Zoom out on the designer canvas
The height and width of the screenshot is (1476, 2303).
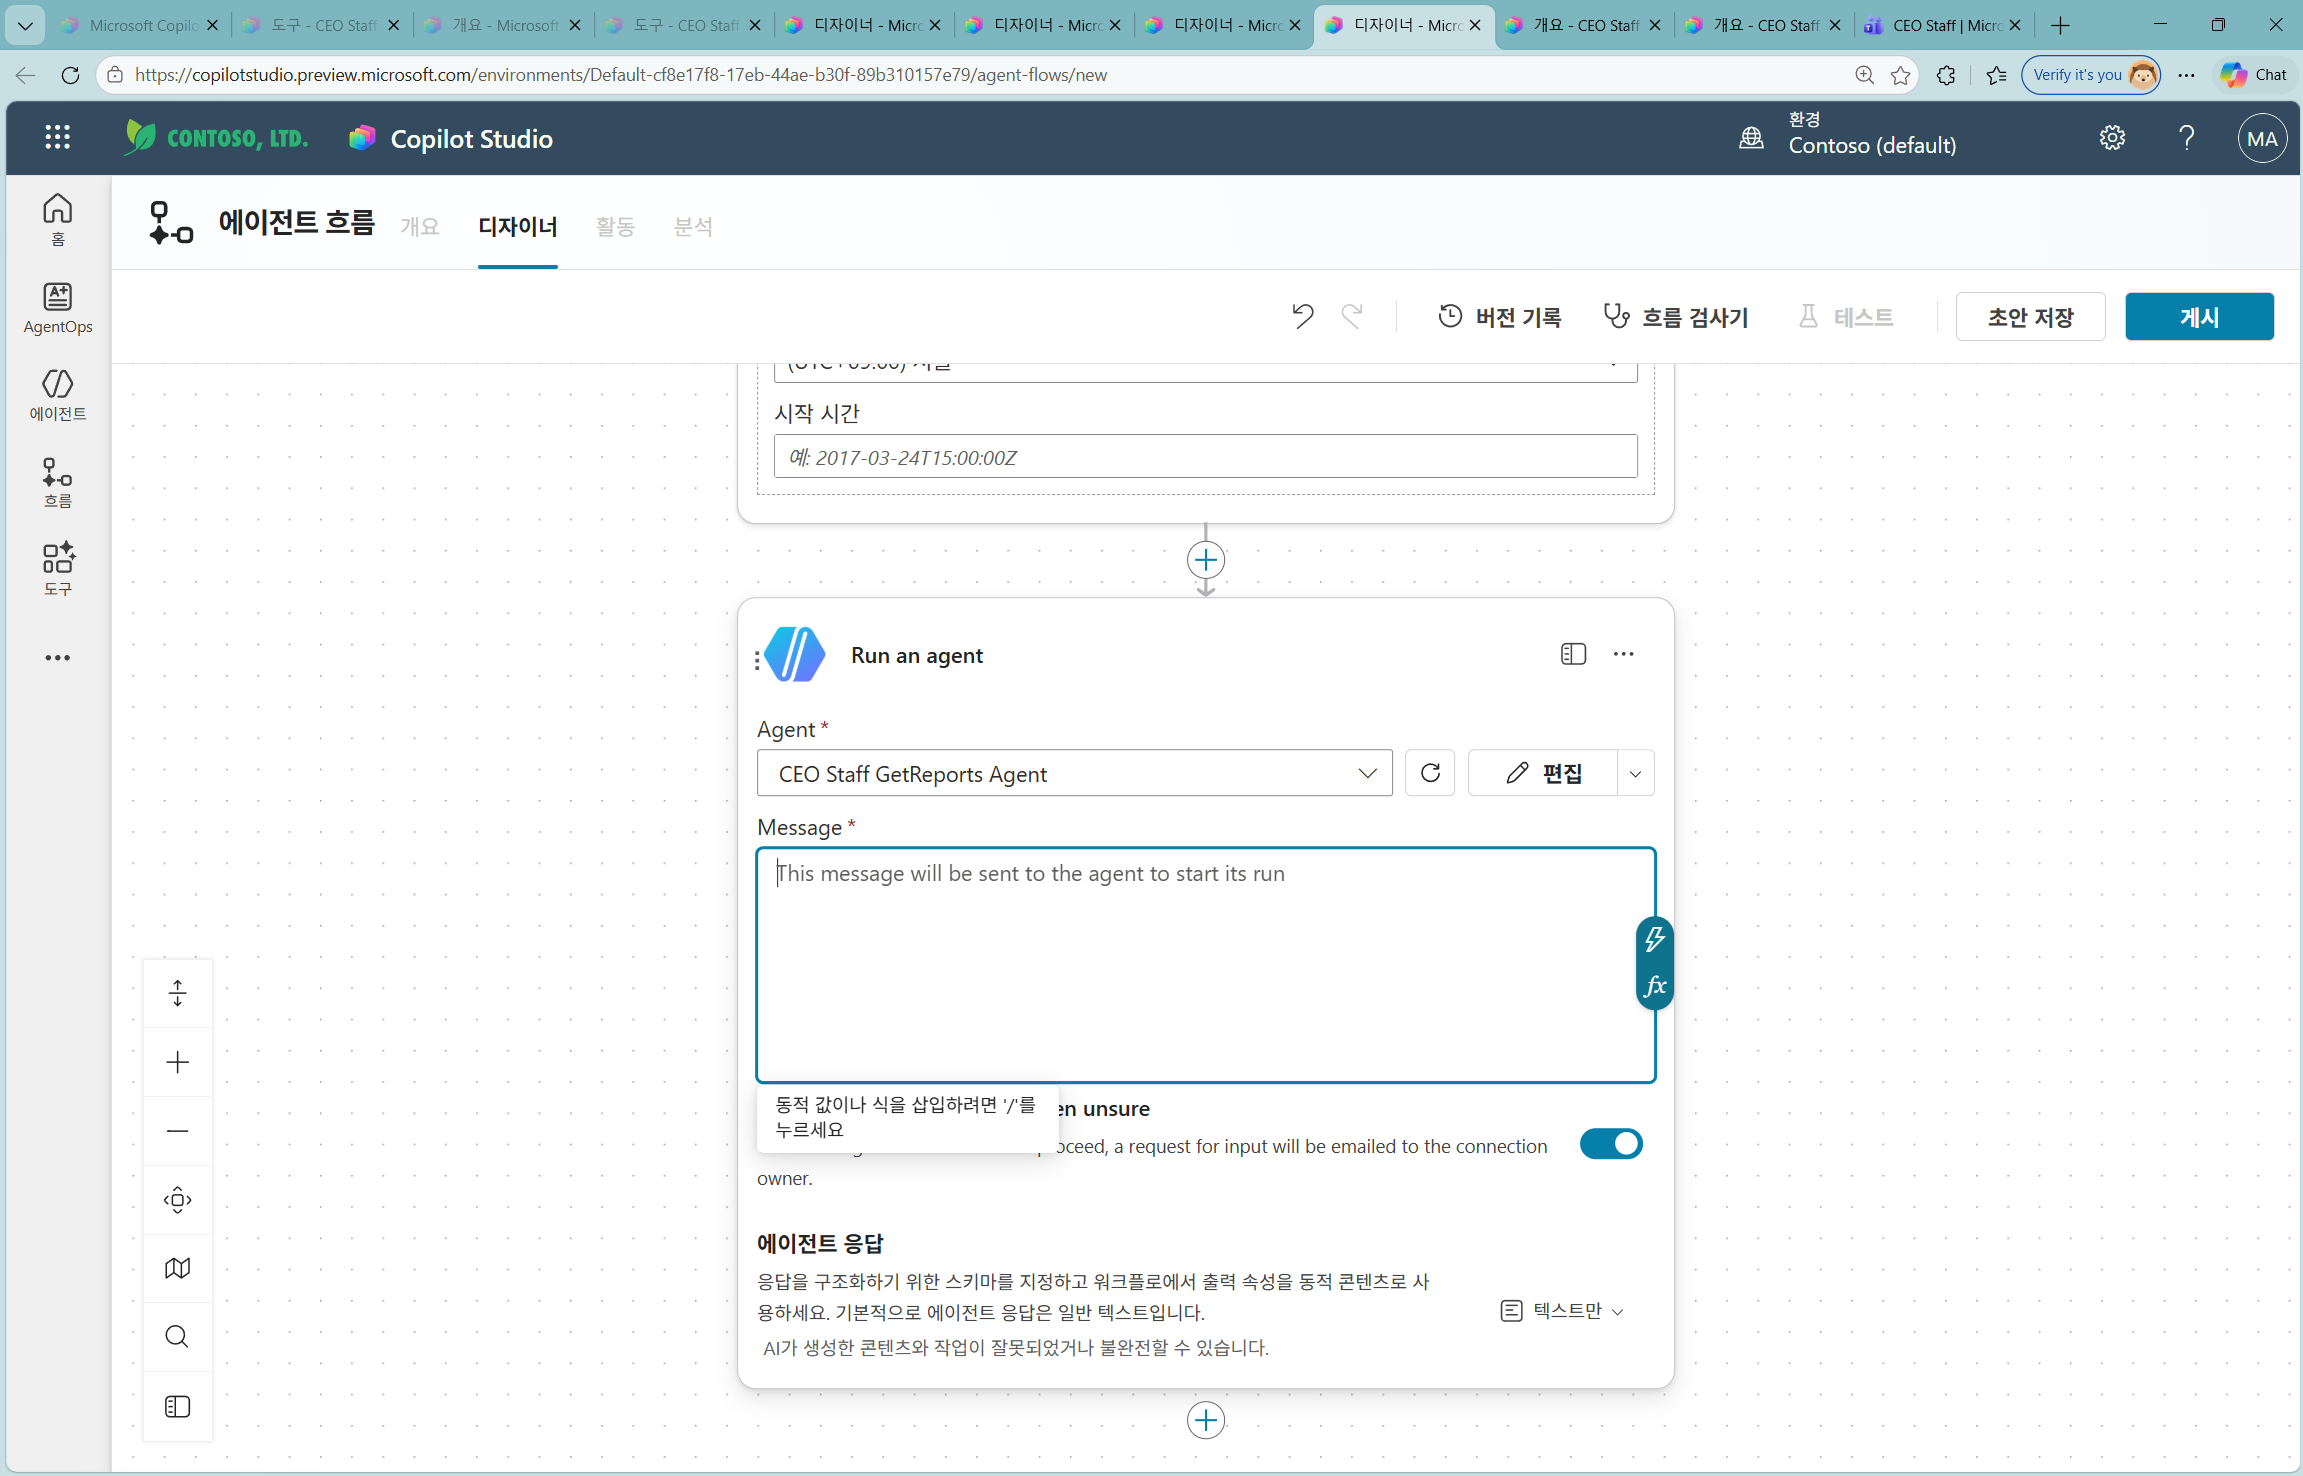coord(178,1131)
